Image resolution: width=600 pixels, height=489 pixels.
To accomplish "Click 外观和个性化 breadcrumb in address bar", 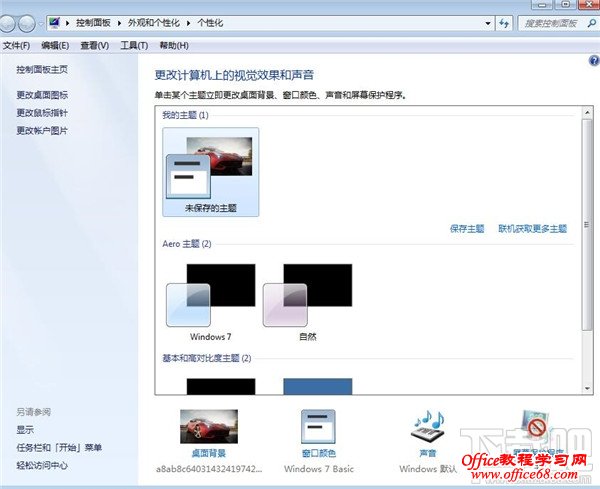I will click(x=154, y=23).
